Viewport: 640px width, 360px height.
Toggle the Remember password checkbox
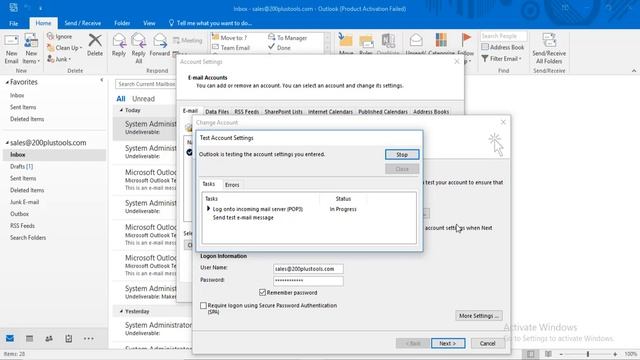(262, 293)
